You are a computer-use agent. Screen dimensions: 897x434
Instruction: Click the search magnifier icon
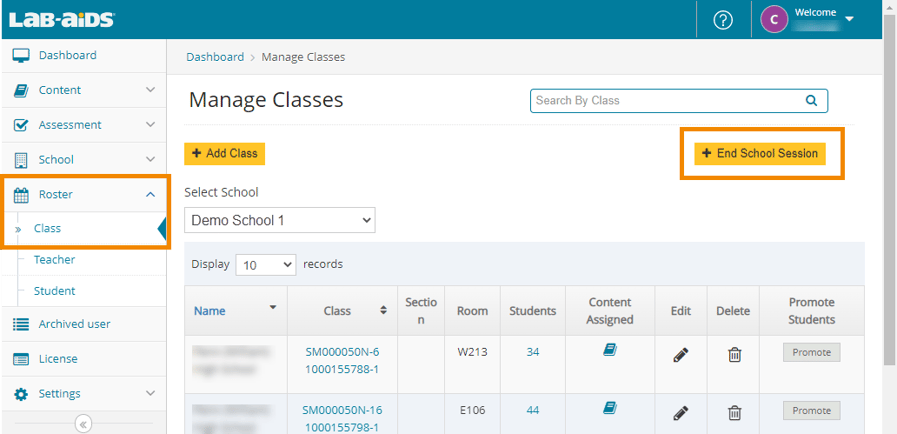pyautogui.click(x=811, y=101)
